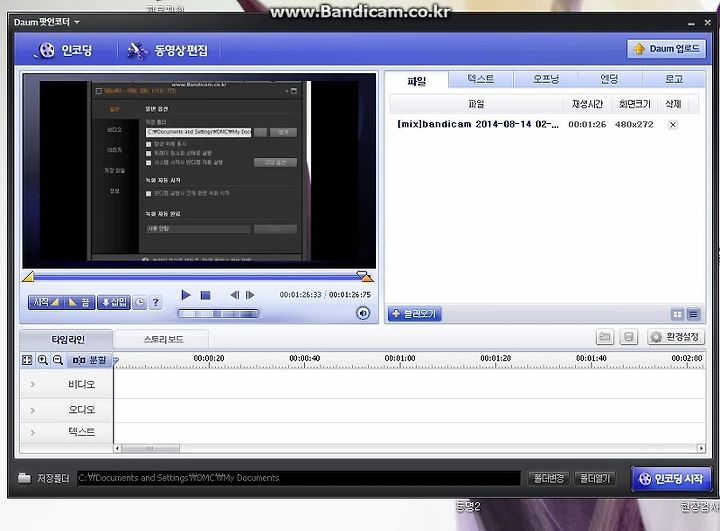Play the preview video
The width and height of the screenshot is (720, 531).
pos(186,295)
